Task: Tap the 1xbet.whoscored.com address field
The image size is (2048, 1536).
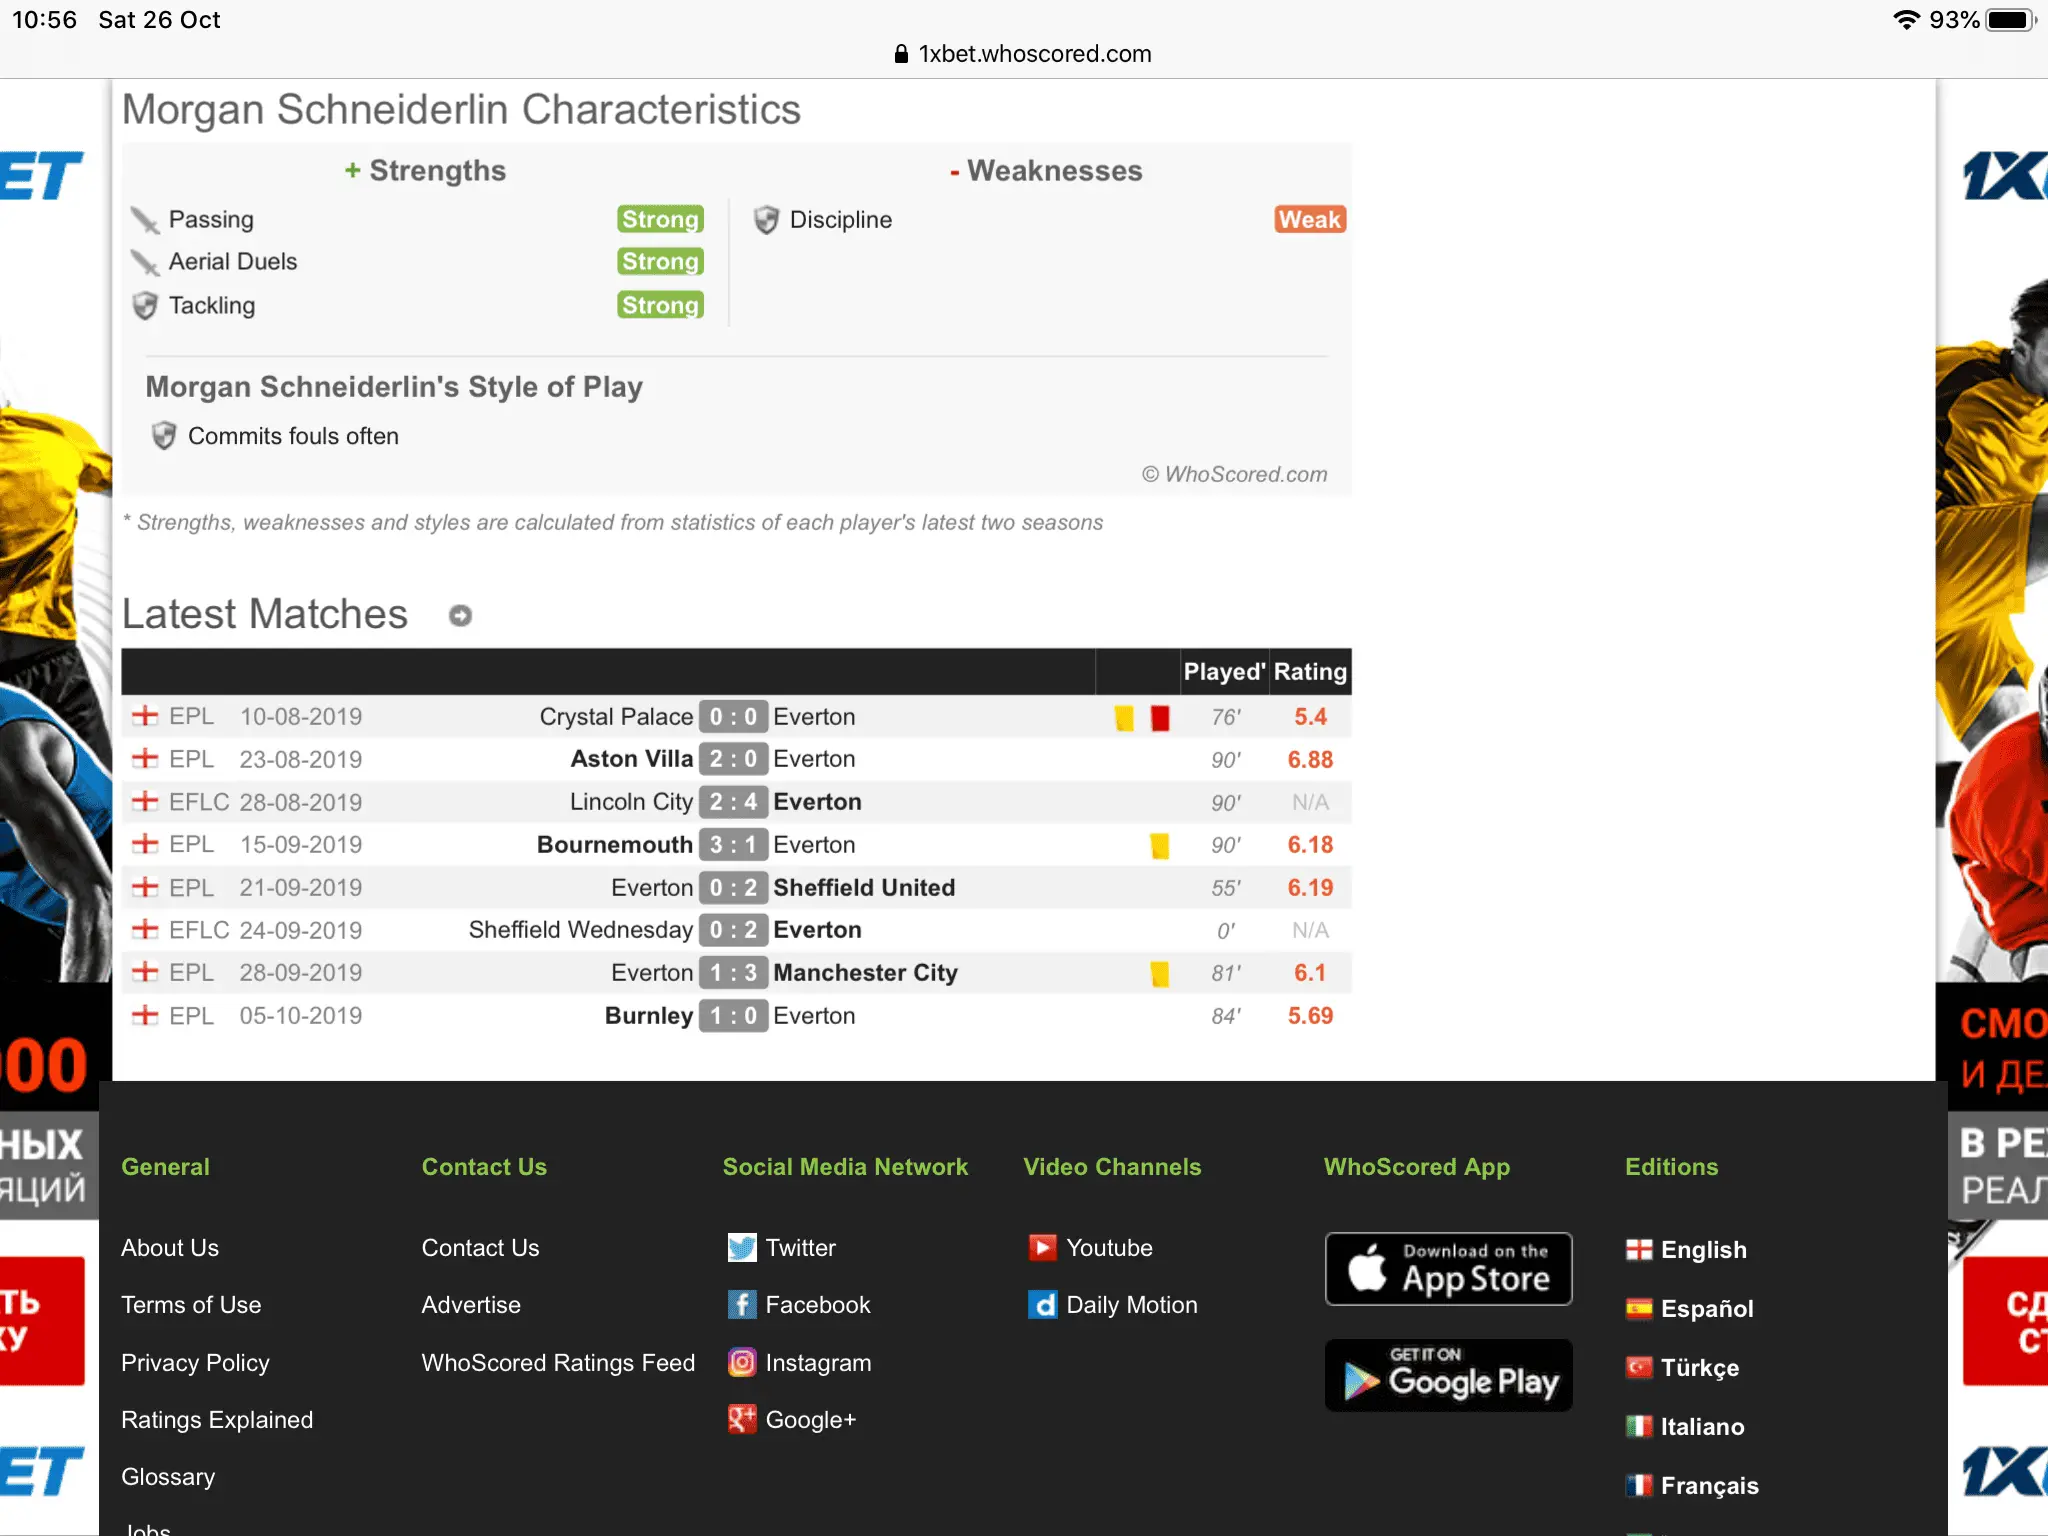Action: coord(1024,54)
